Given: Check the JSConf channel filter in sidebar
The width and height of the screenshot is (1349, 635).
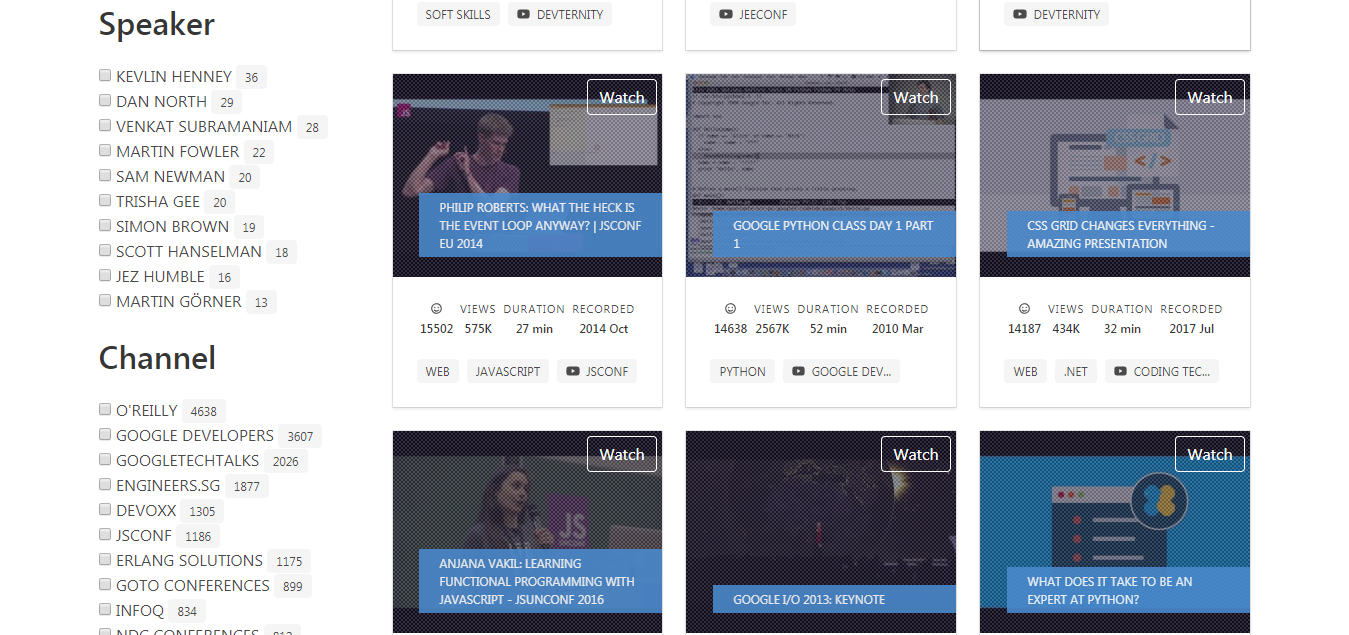Looking at the screenshot, I should [105, 535].
